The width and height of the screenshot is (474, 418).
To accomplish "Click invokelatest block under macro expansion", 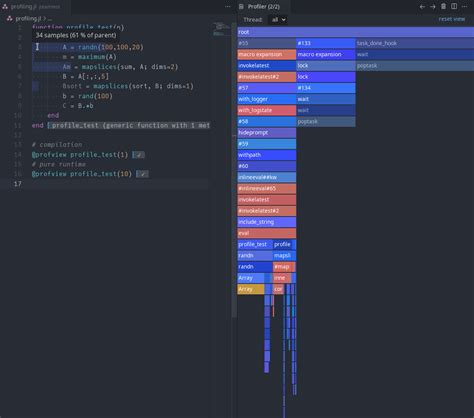I will point(267,66).
